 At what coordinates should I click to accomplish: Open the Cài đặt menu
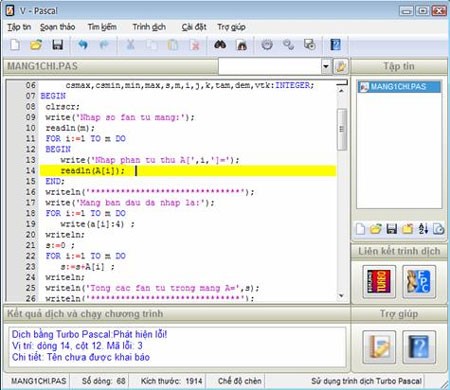pyautogui.click(x=194, y=27)
